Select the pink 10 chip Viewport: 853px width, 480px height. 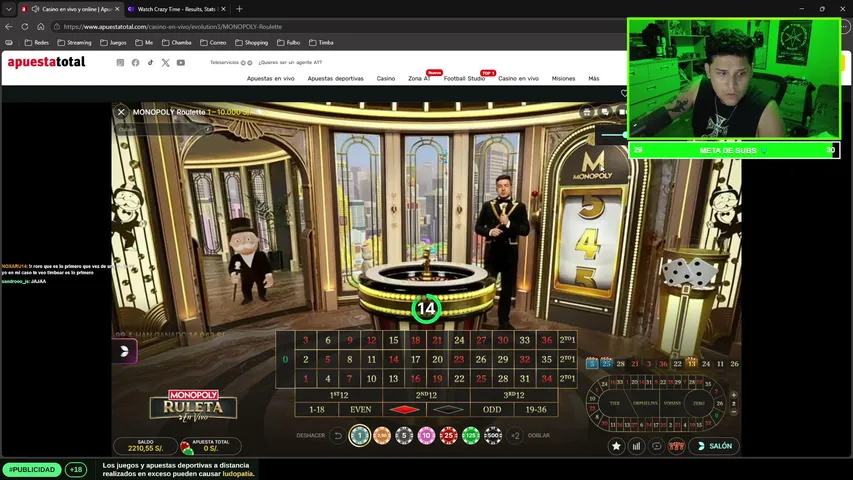tap(426, 435)
